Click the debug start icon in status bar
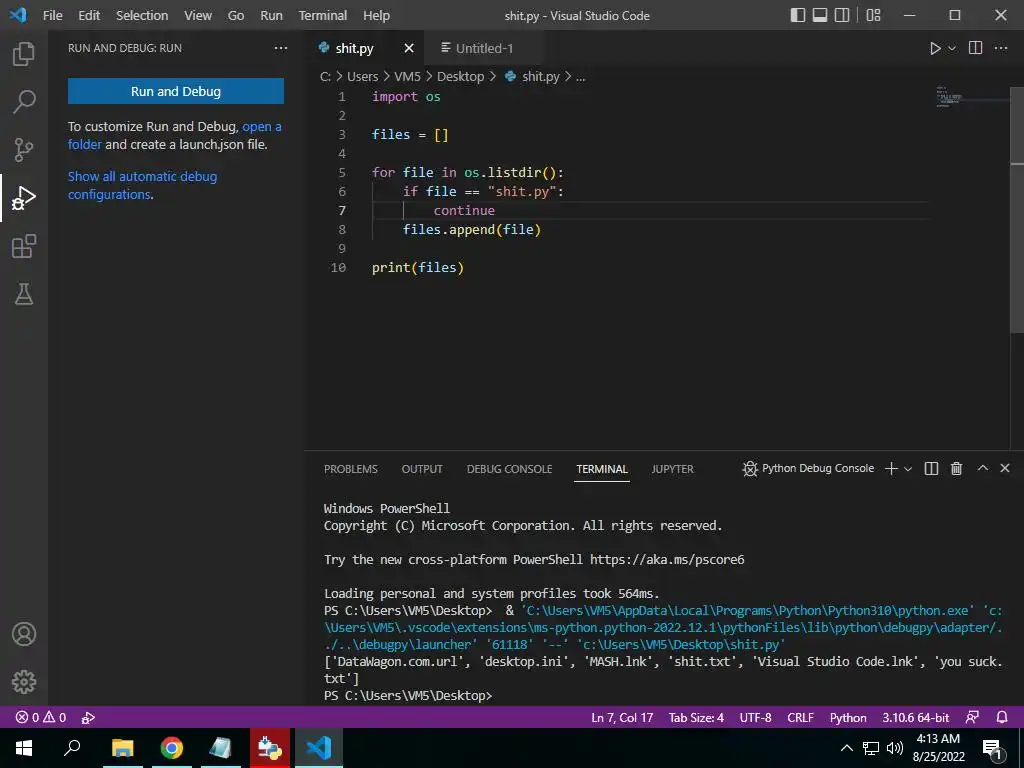 point(88,717)
